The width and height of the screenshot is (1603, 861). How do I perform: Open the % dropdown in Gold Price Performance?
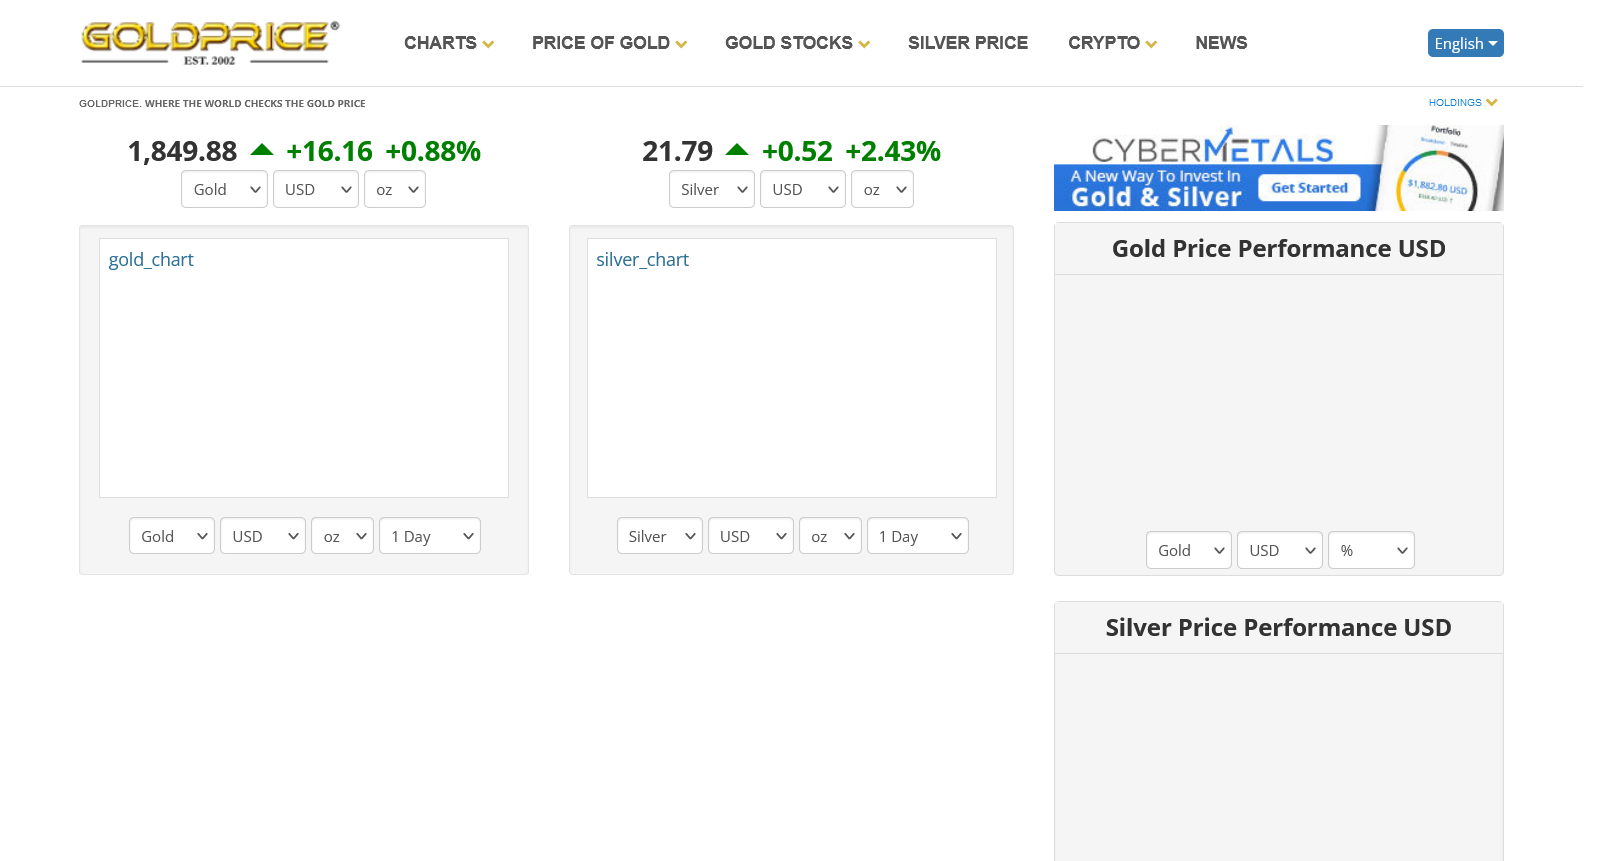1370,550
